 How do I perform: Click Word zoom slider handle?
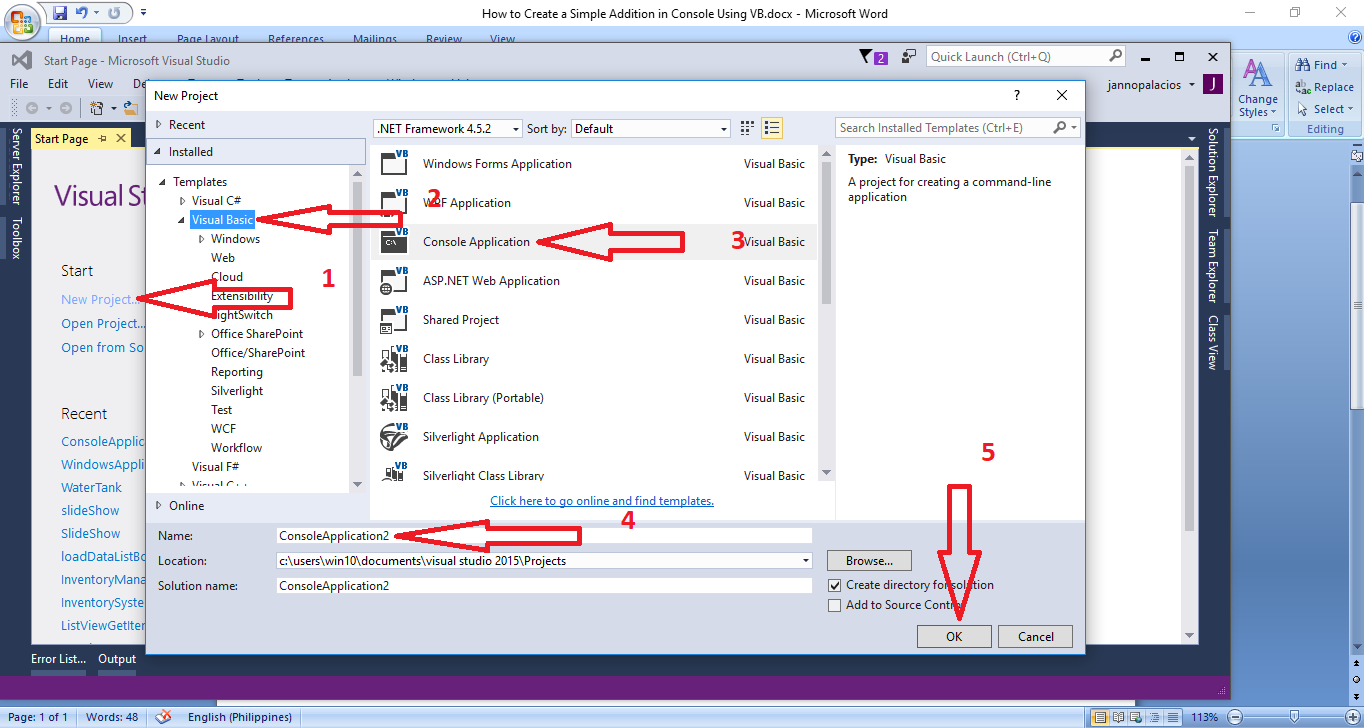tap(1294, 717)
